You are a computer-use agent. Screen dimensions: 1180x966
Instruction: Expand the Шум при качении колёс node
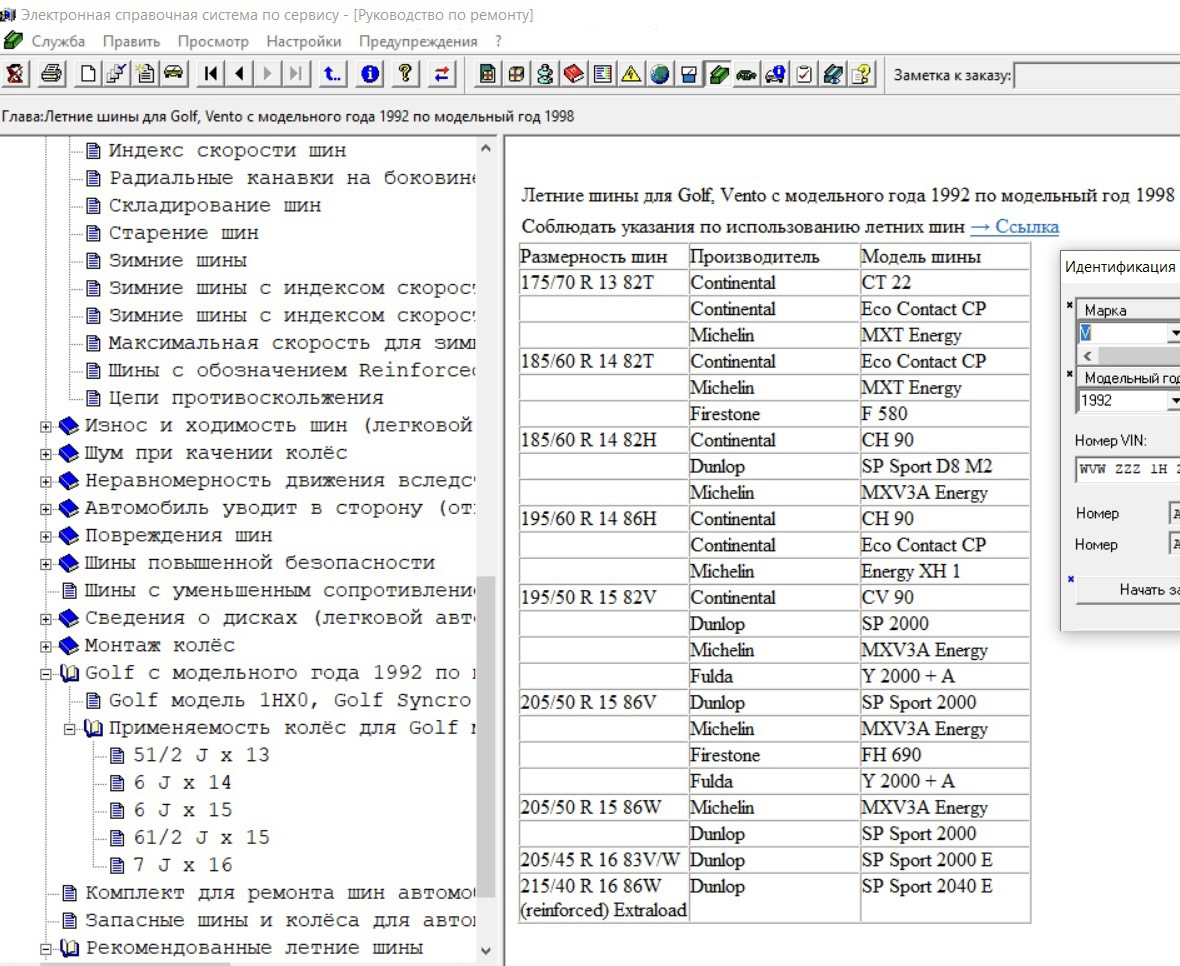point(46,454)
